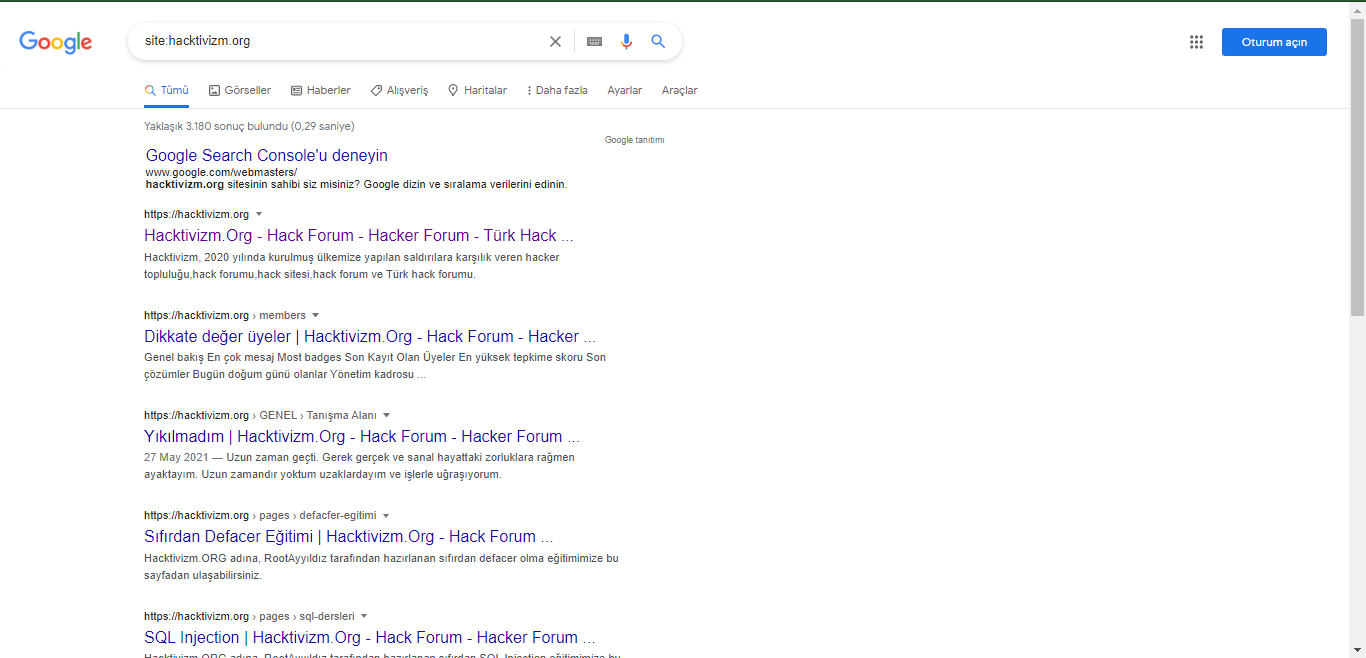Expand arrow next to Tanışma Alanı URL

pos(386,415)
